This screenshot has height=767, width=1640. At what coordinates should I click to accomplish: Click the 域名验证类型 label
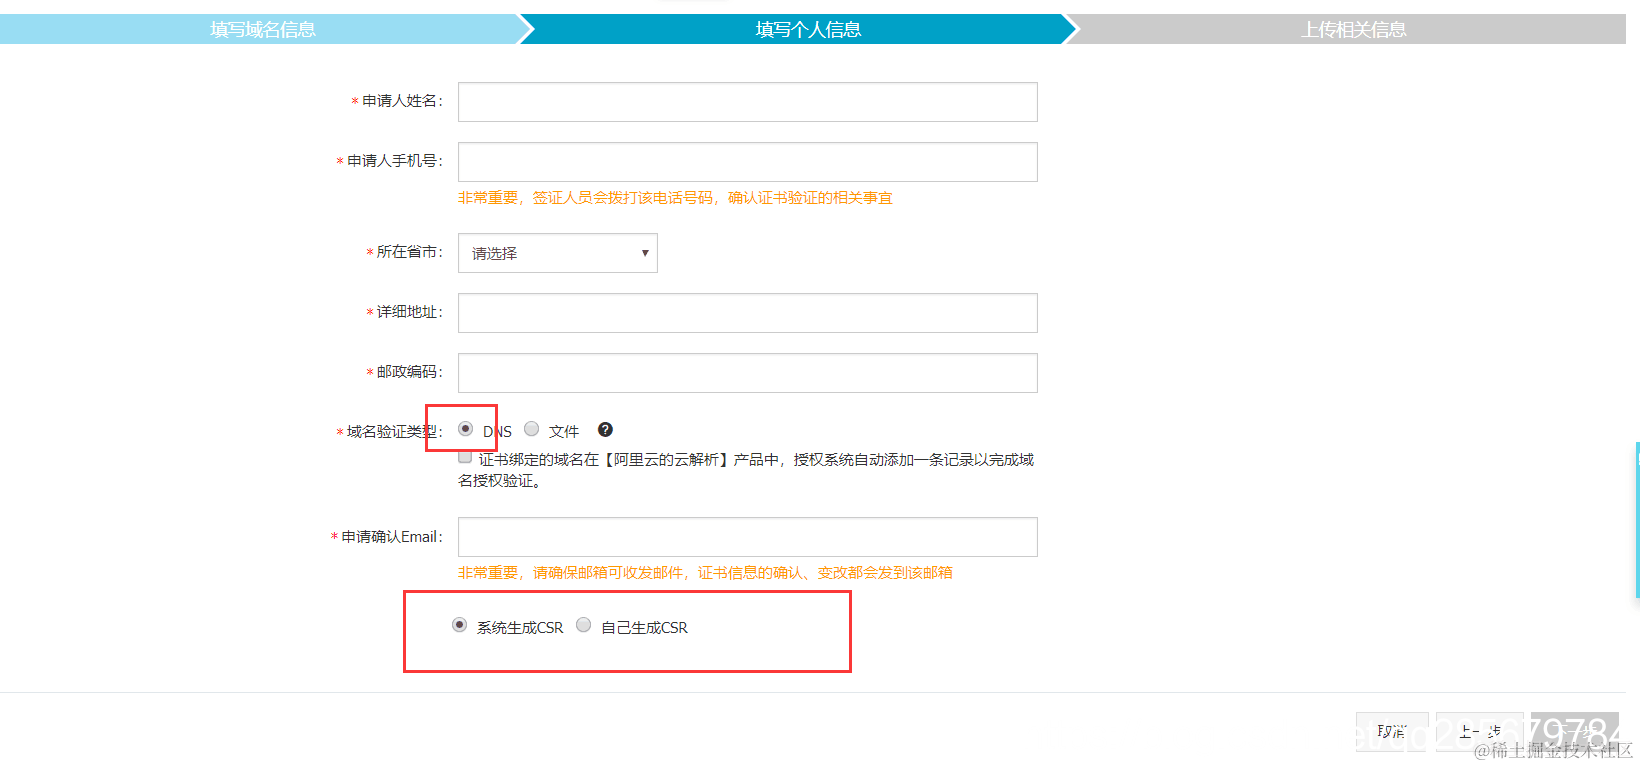pos(390,432)
